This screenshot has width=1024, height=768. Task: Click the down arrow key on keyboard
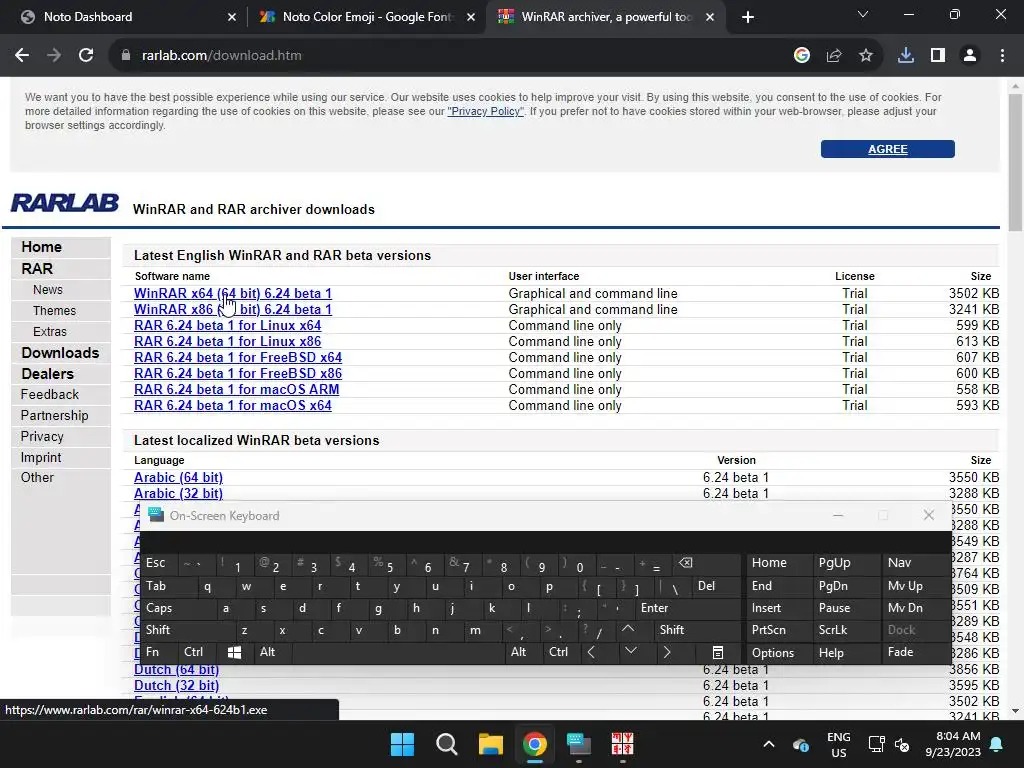[x=630, y=651]
